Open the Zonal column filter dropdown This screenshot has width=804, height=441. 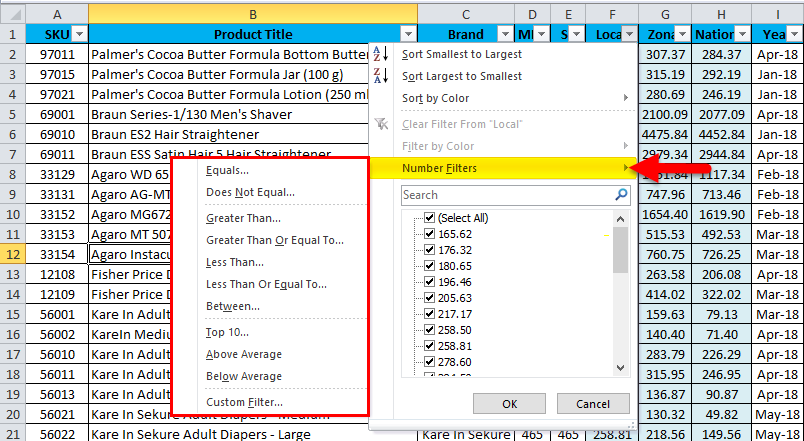click(682, 34)
